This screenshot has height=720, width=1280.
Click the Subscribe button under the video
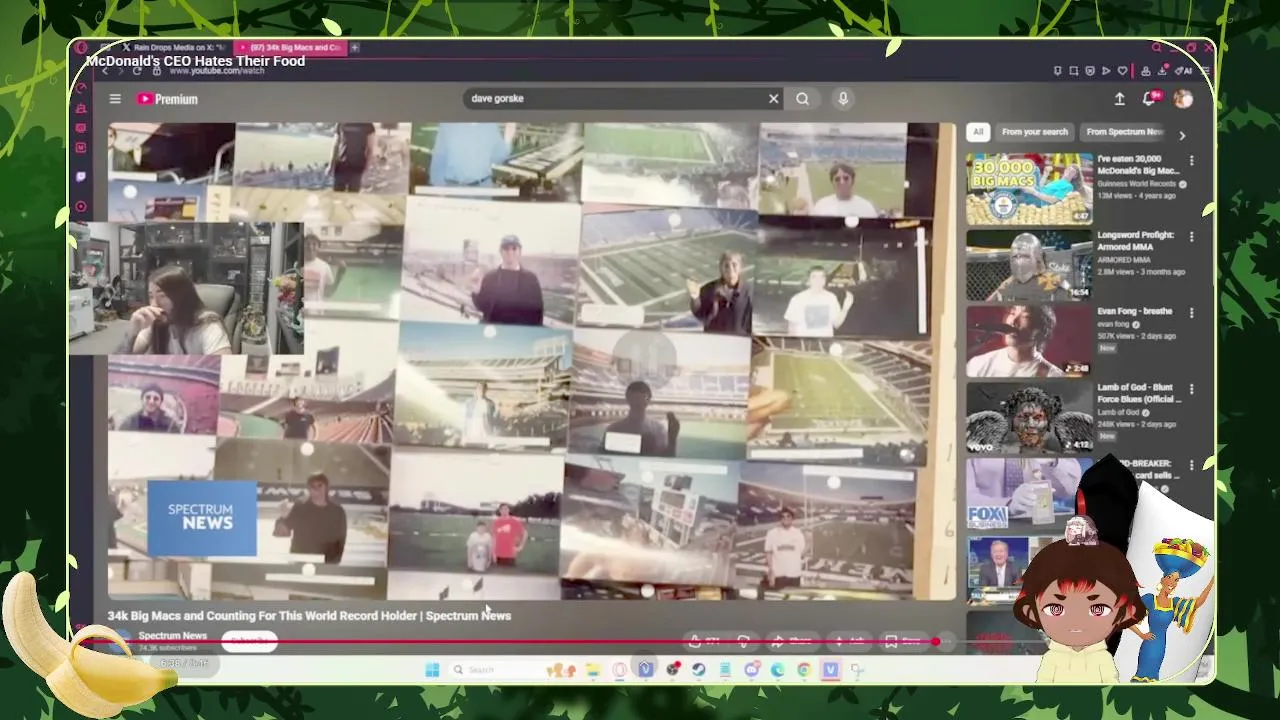coord(249,641)
